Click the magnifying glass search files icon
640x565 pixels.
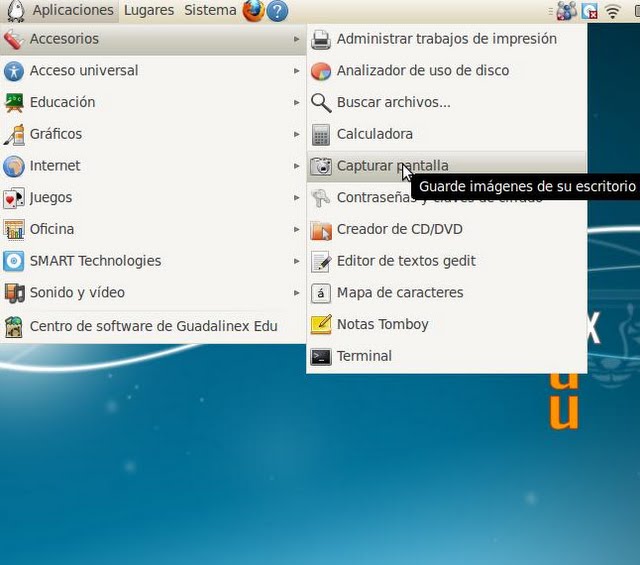click(321, 103)
